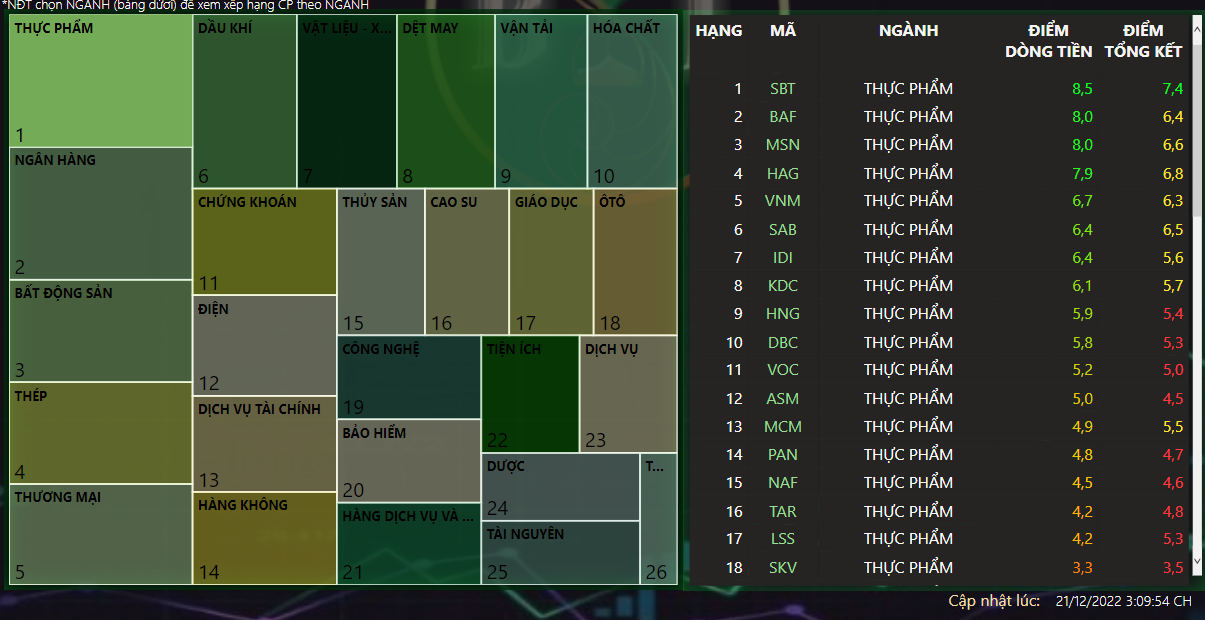Select the HAG stock code
The width and height of the screenshot is (1205, 620).
pyautogui.click(x=783, y=173)
